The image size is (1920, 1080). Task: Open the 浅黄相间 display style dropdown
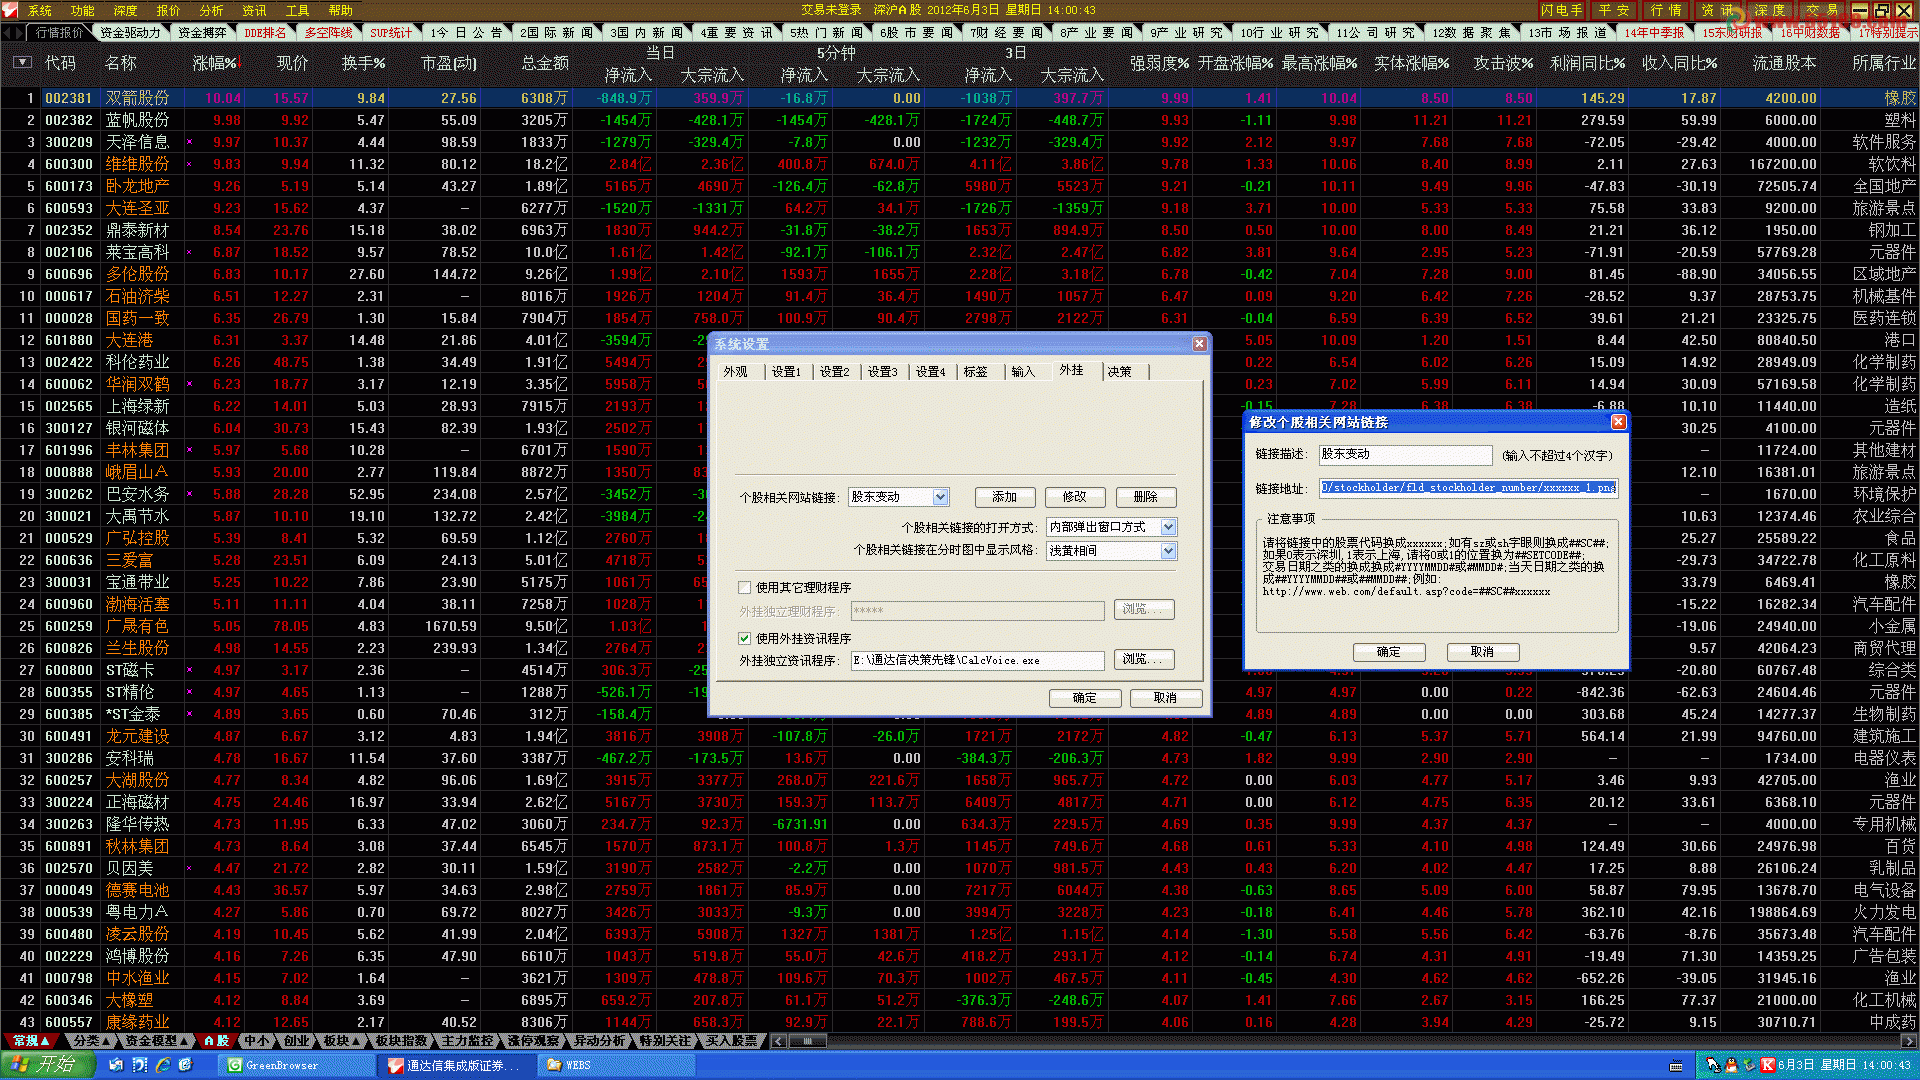tap(1168, 551)
